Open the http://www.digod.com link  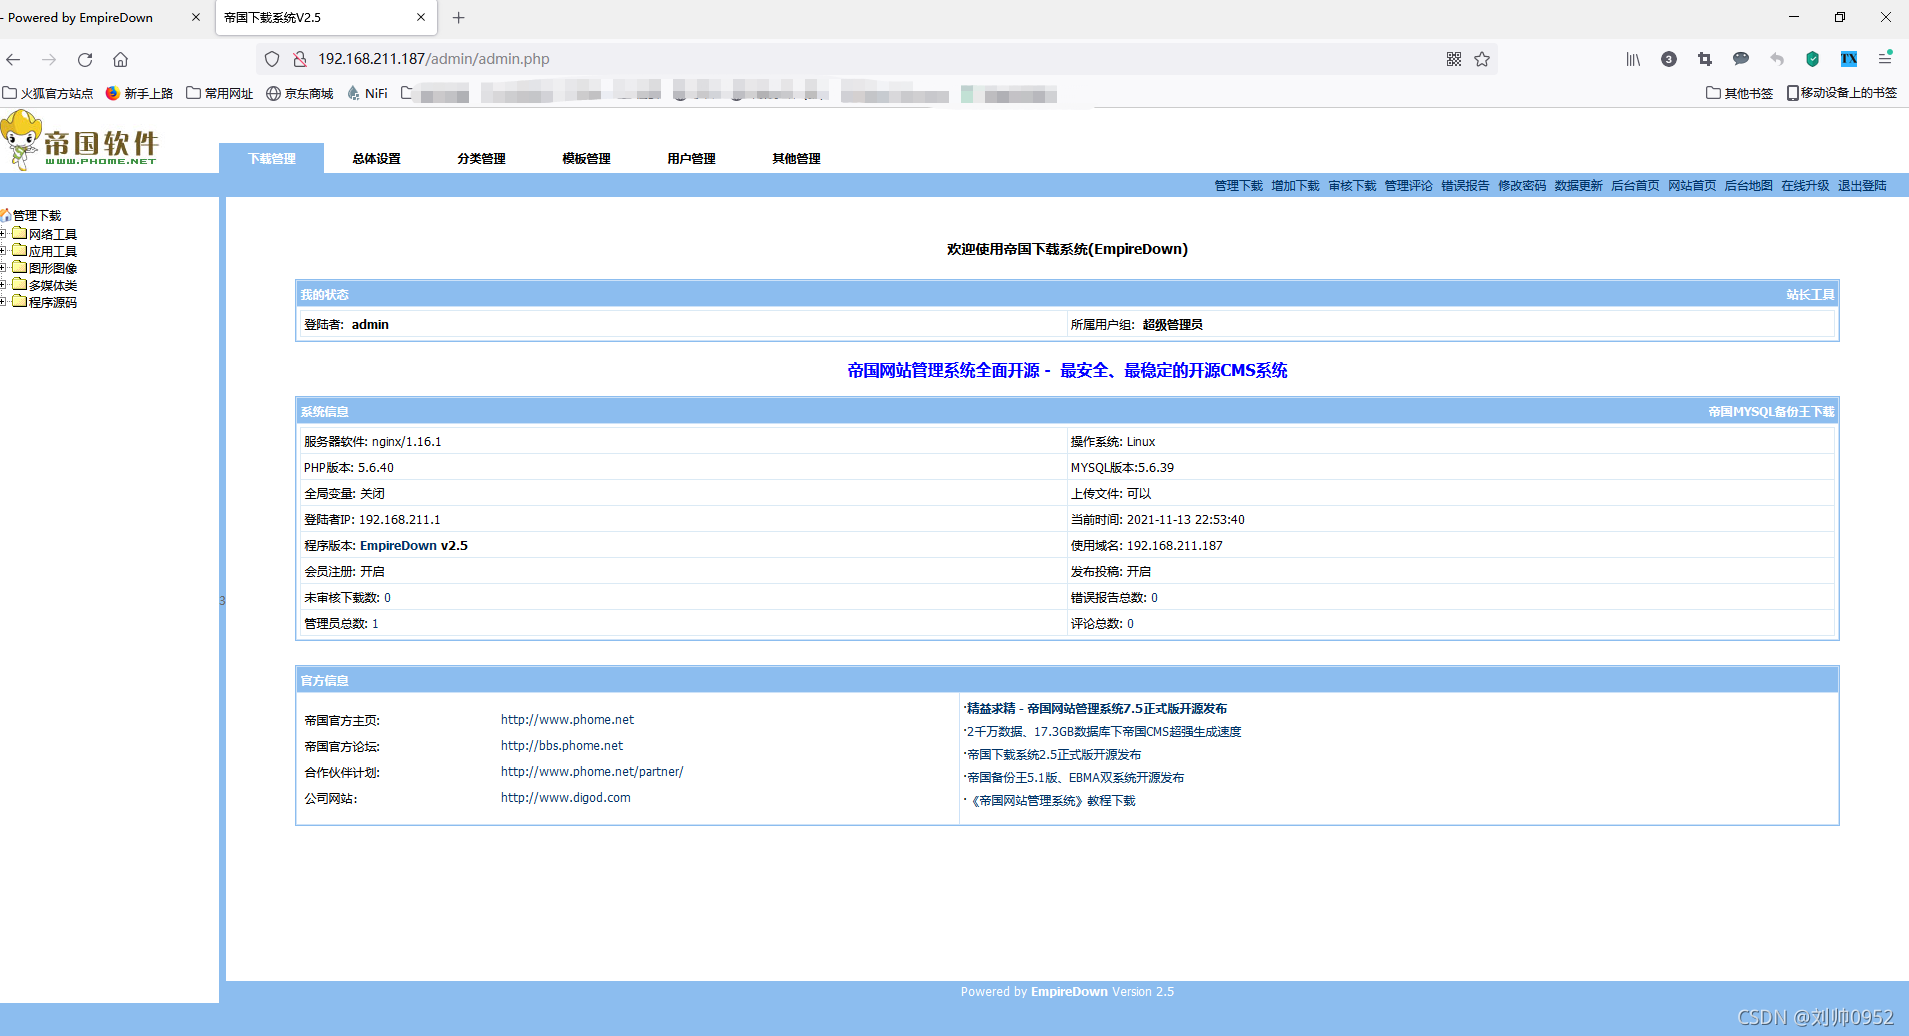point(566,798)
